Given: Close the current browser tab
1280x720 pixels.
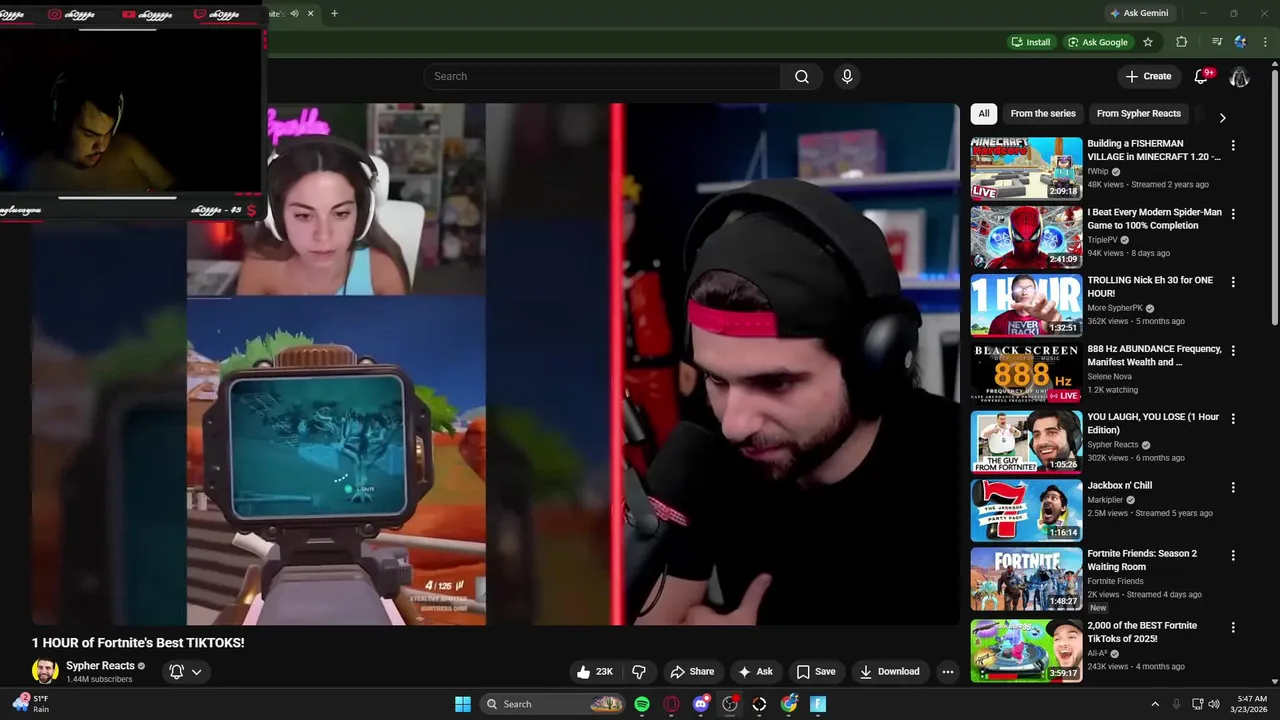Looking at the screenshot, I should (310, 13).
